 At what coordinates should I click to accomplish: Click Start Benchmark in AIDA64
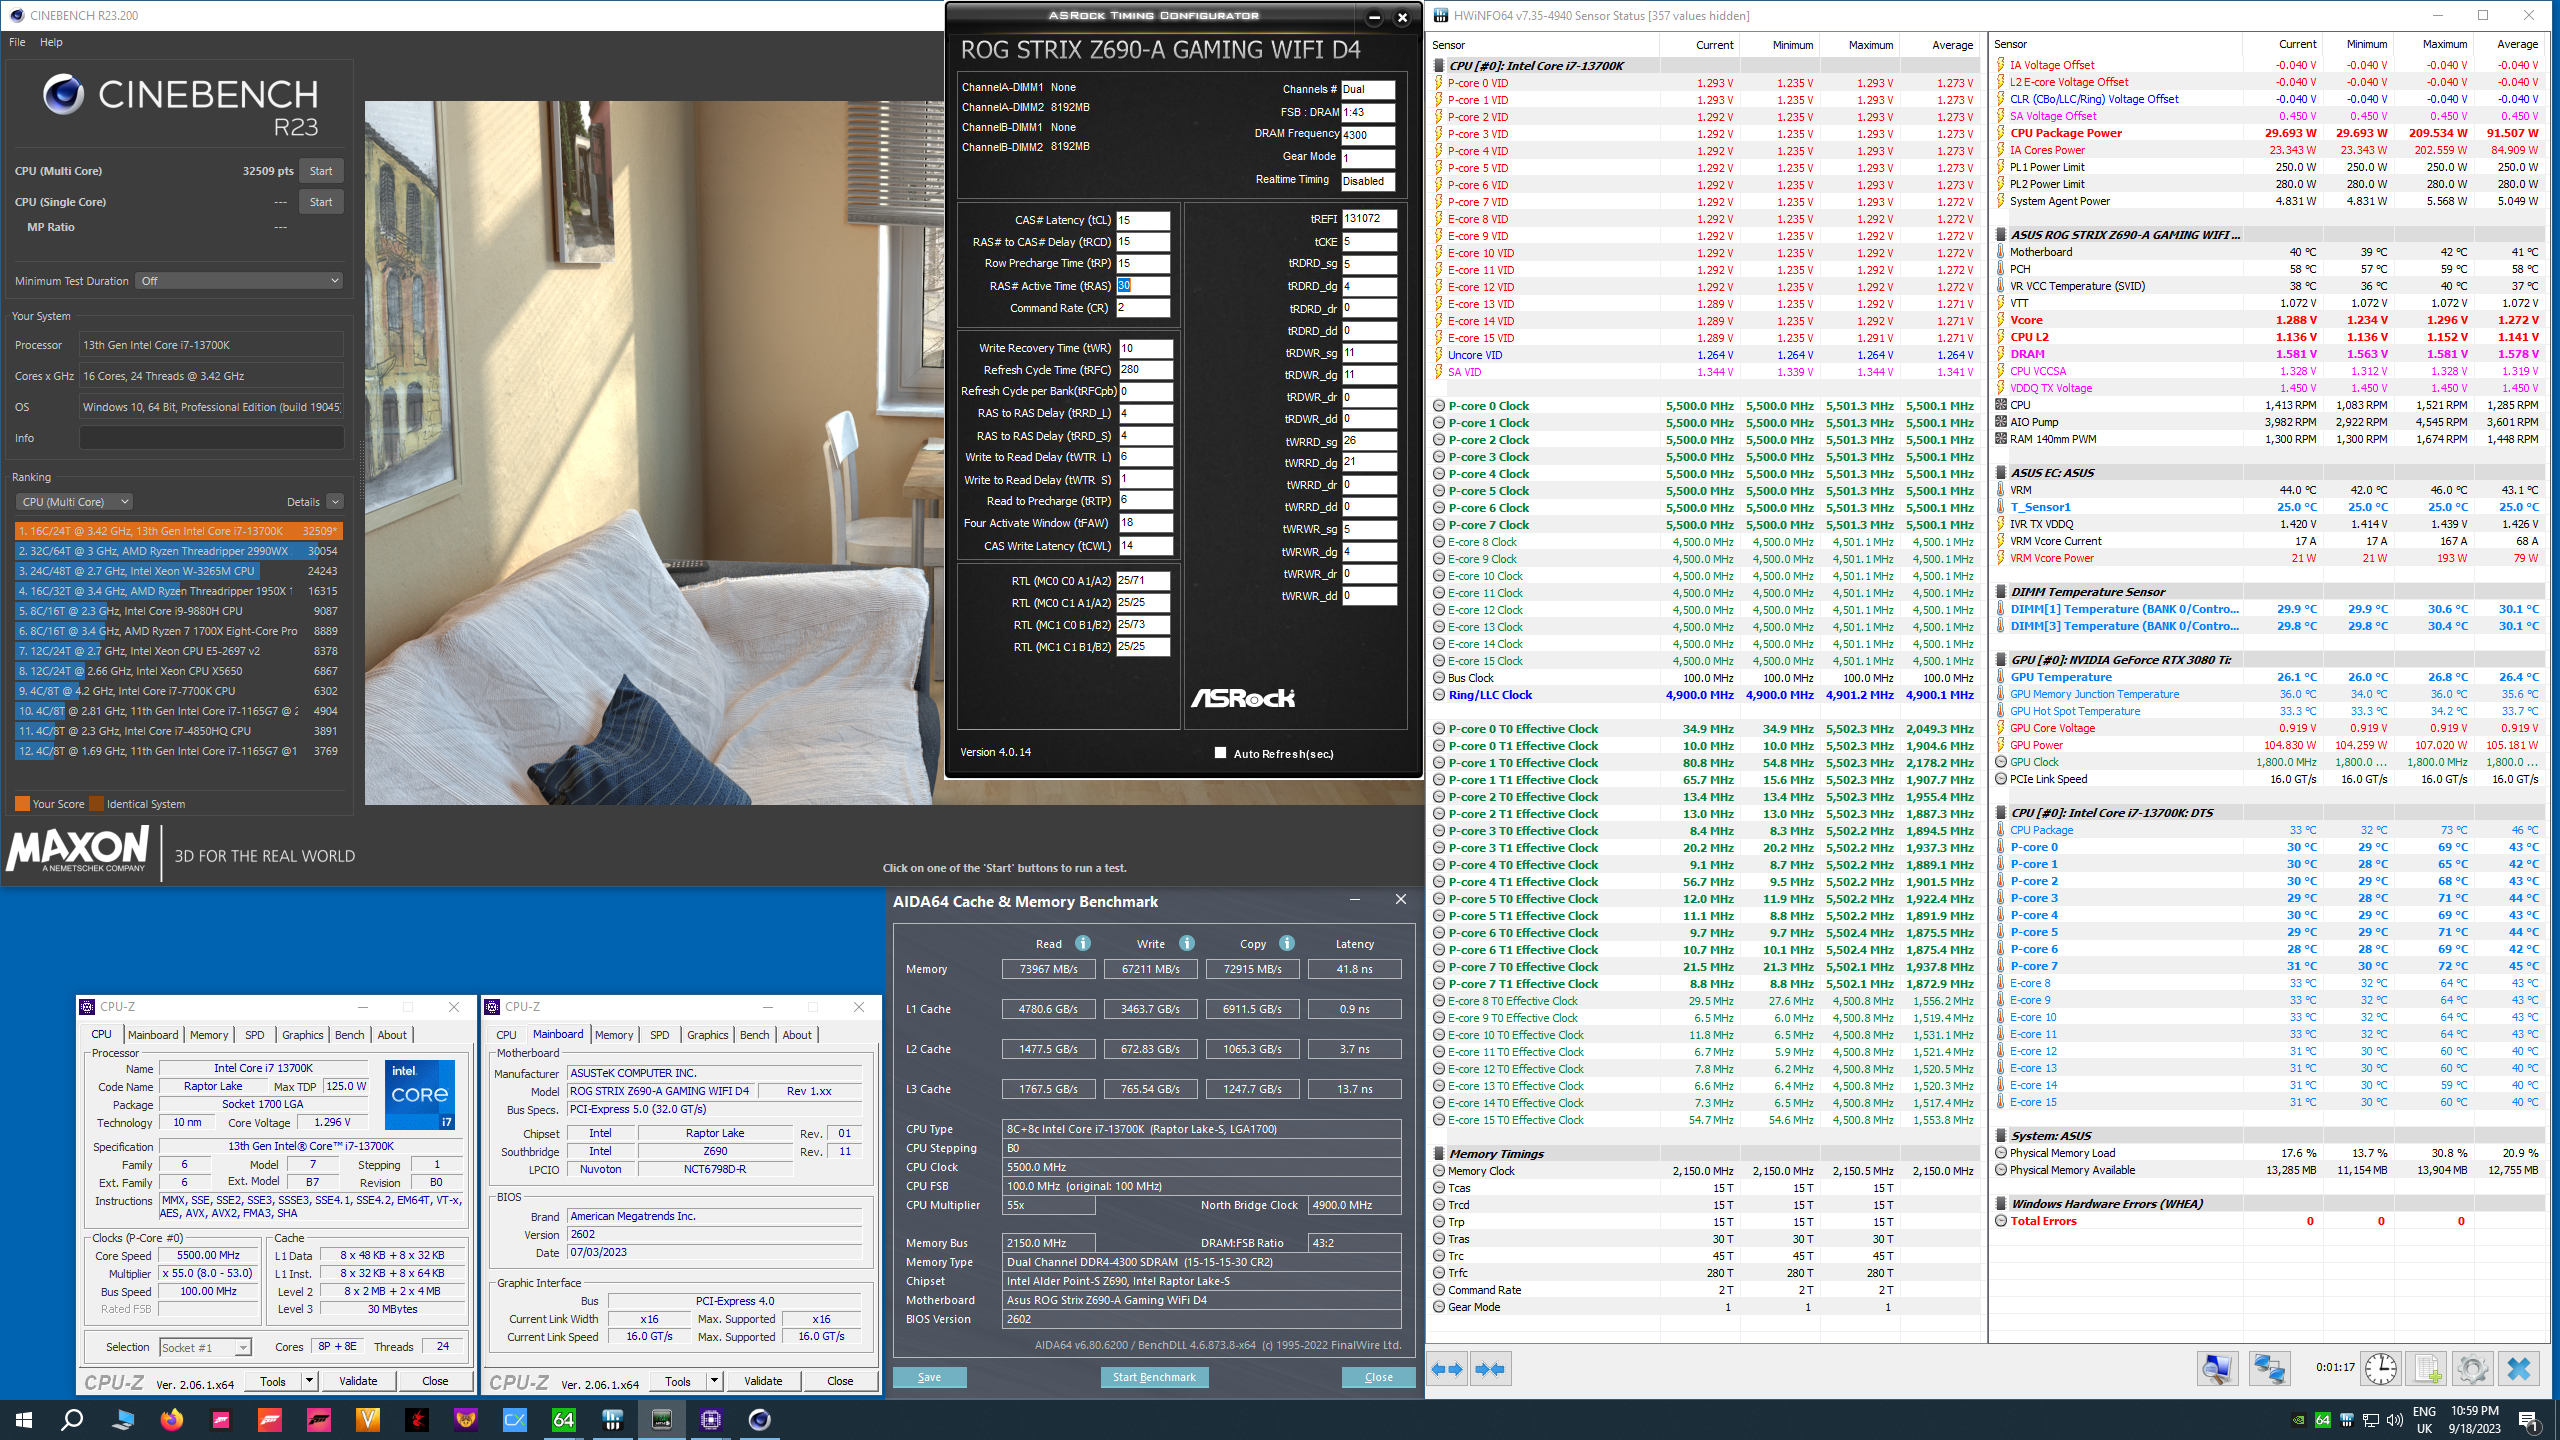1154,1377
